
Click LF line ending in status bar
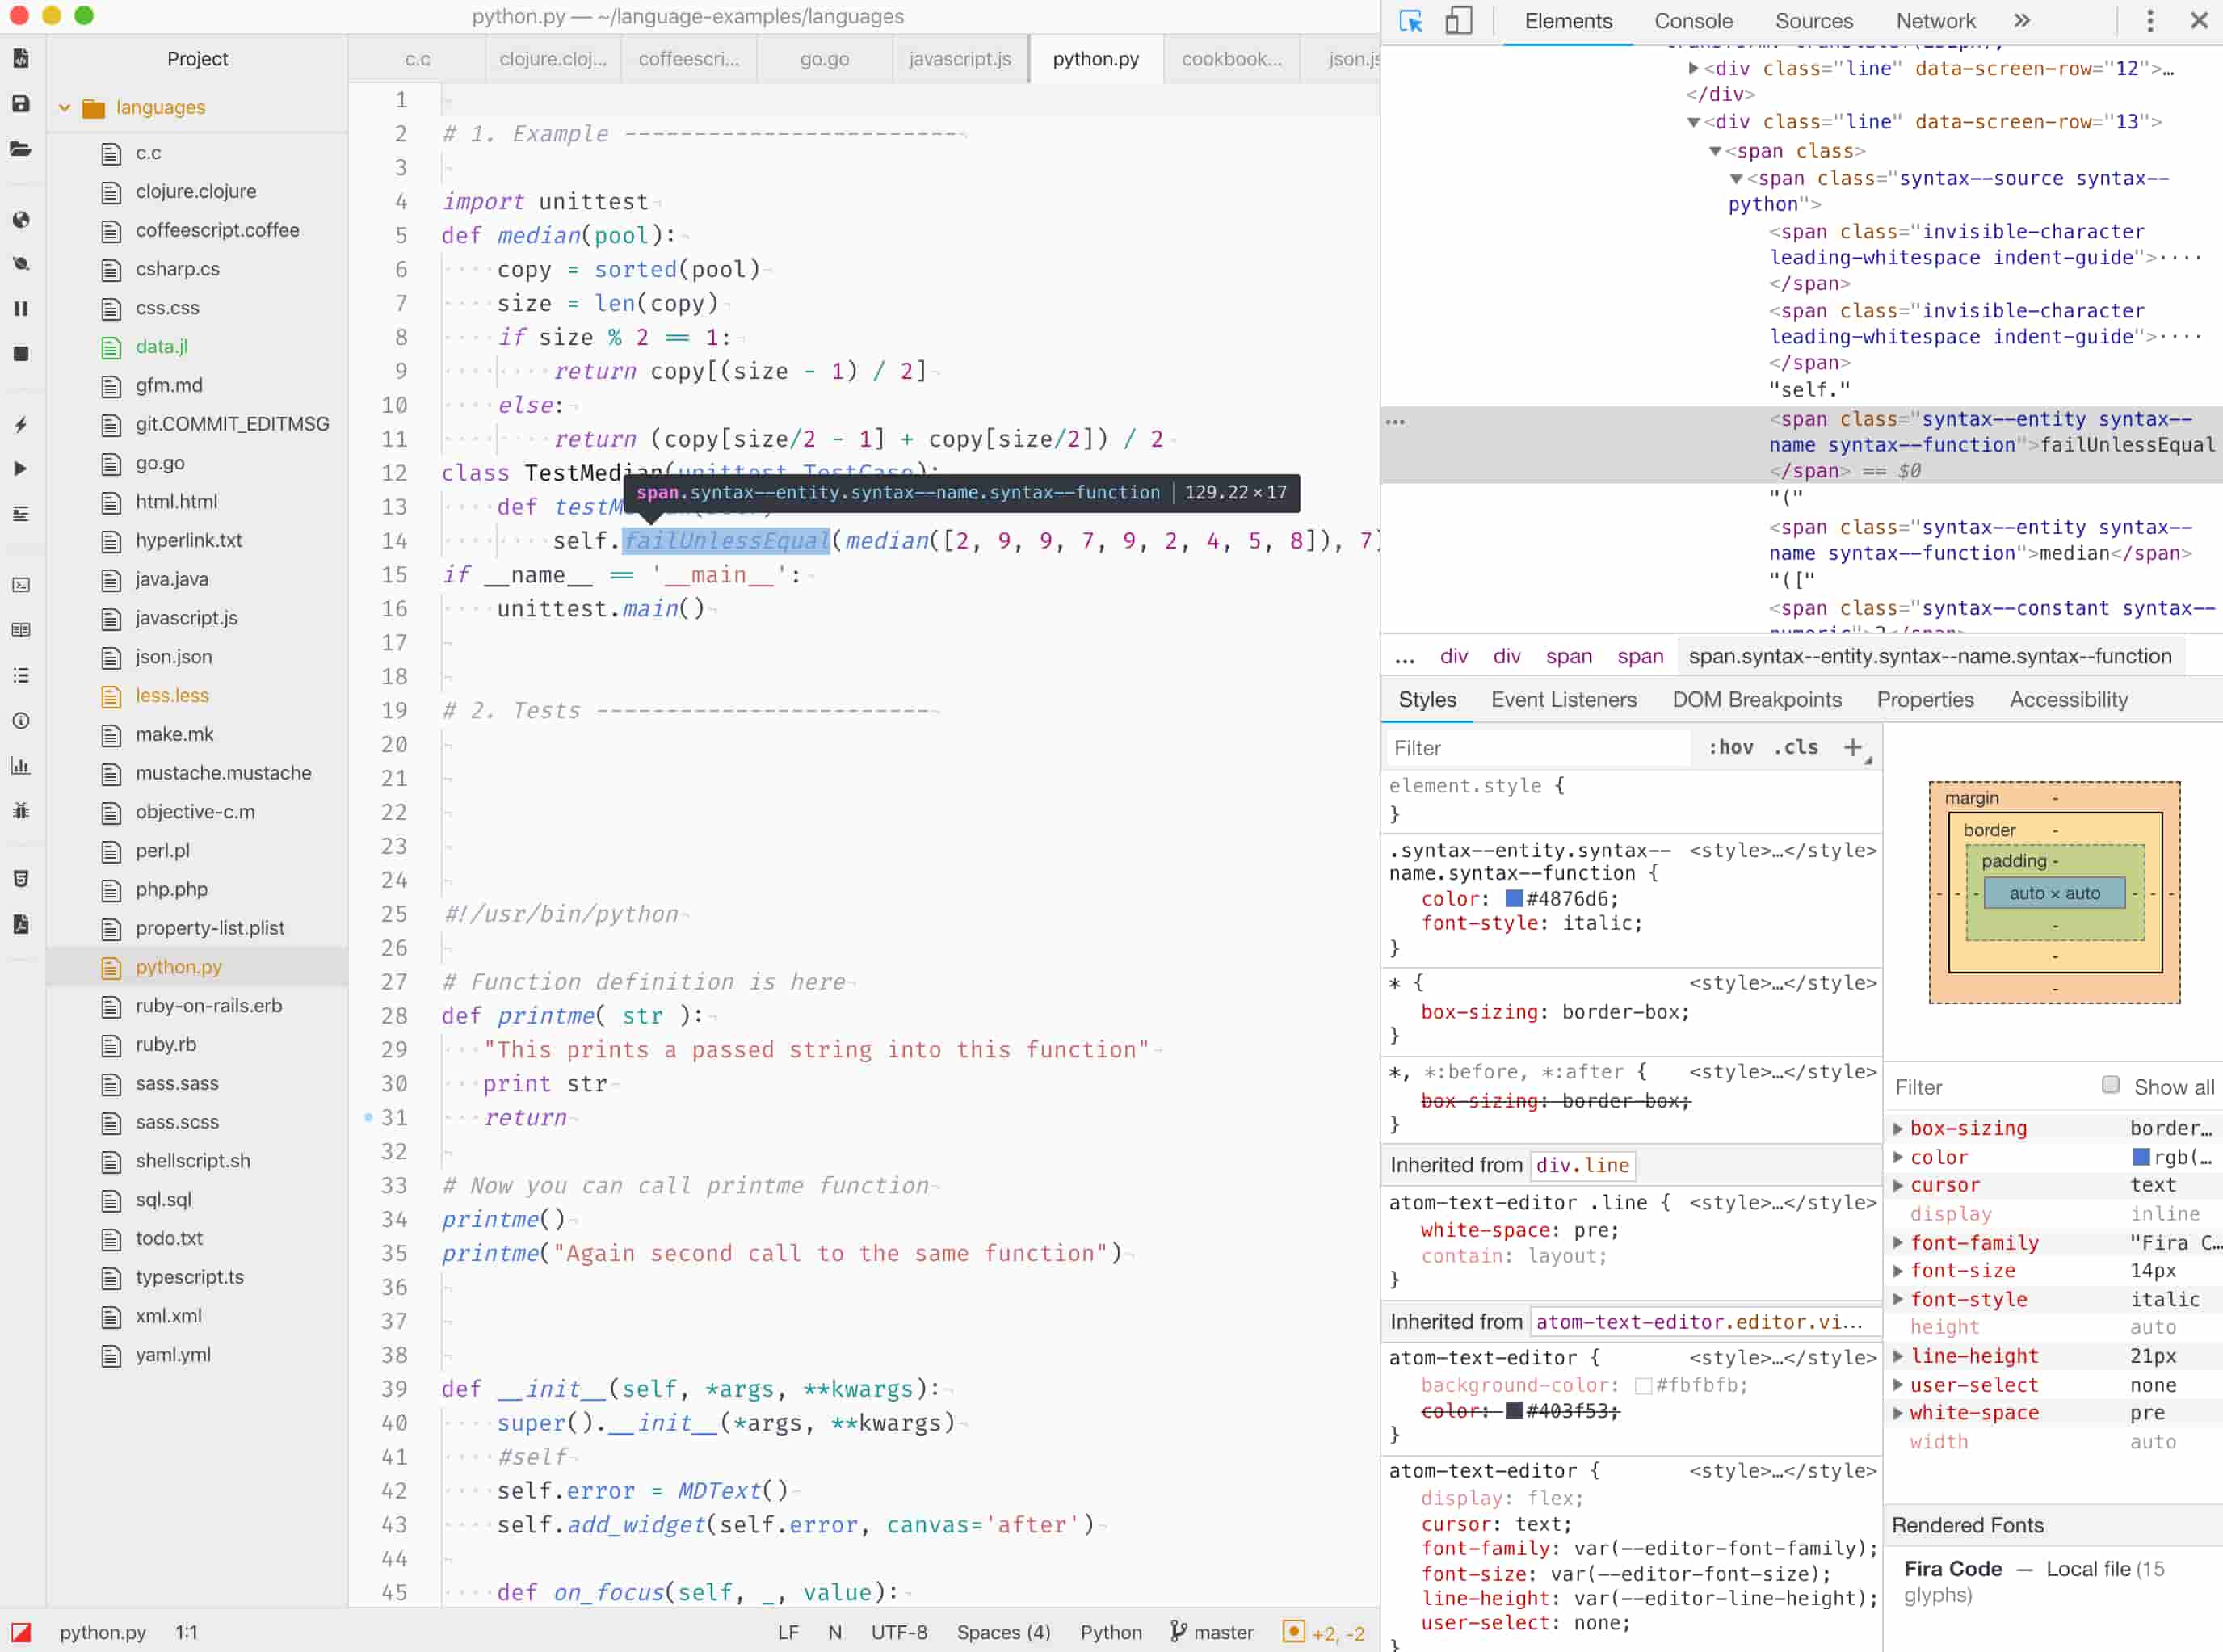pos(788,1633)
